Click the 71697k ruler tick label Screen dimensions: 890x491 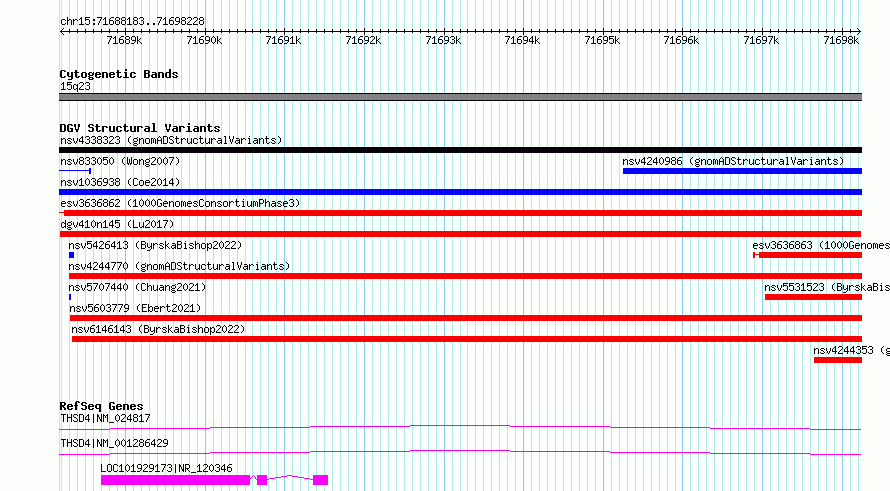pos(761,40)
